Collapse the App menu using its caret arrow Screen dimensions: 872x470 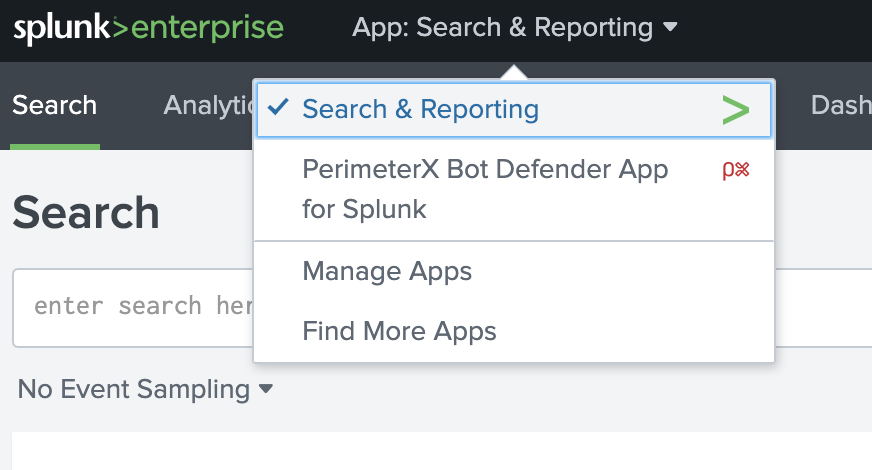(x=670, y=28)
